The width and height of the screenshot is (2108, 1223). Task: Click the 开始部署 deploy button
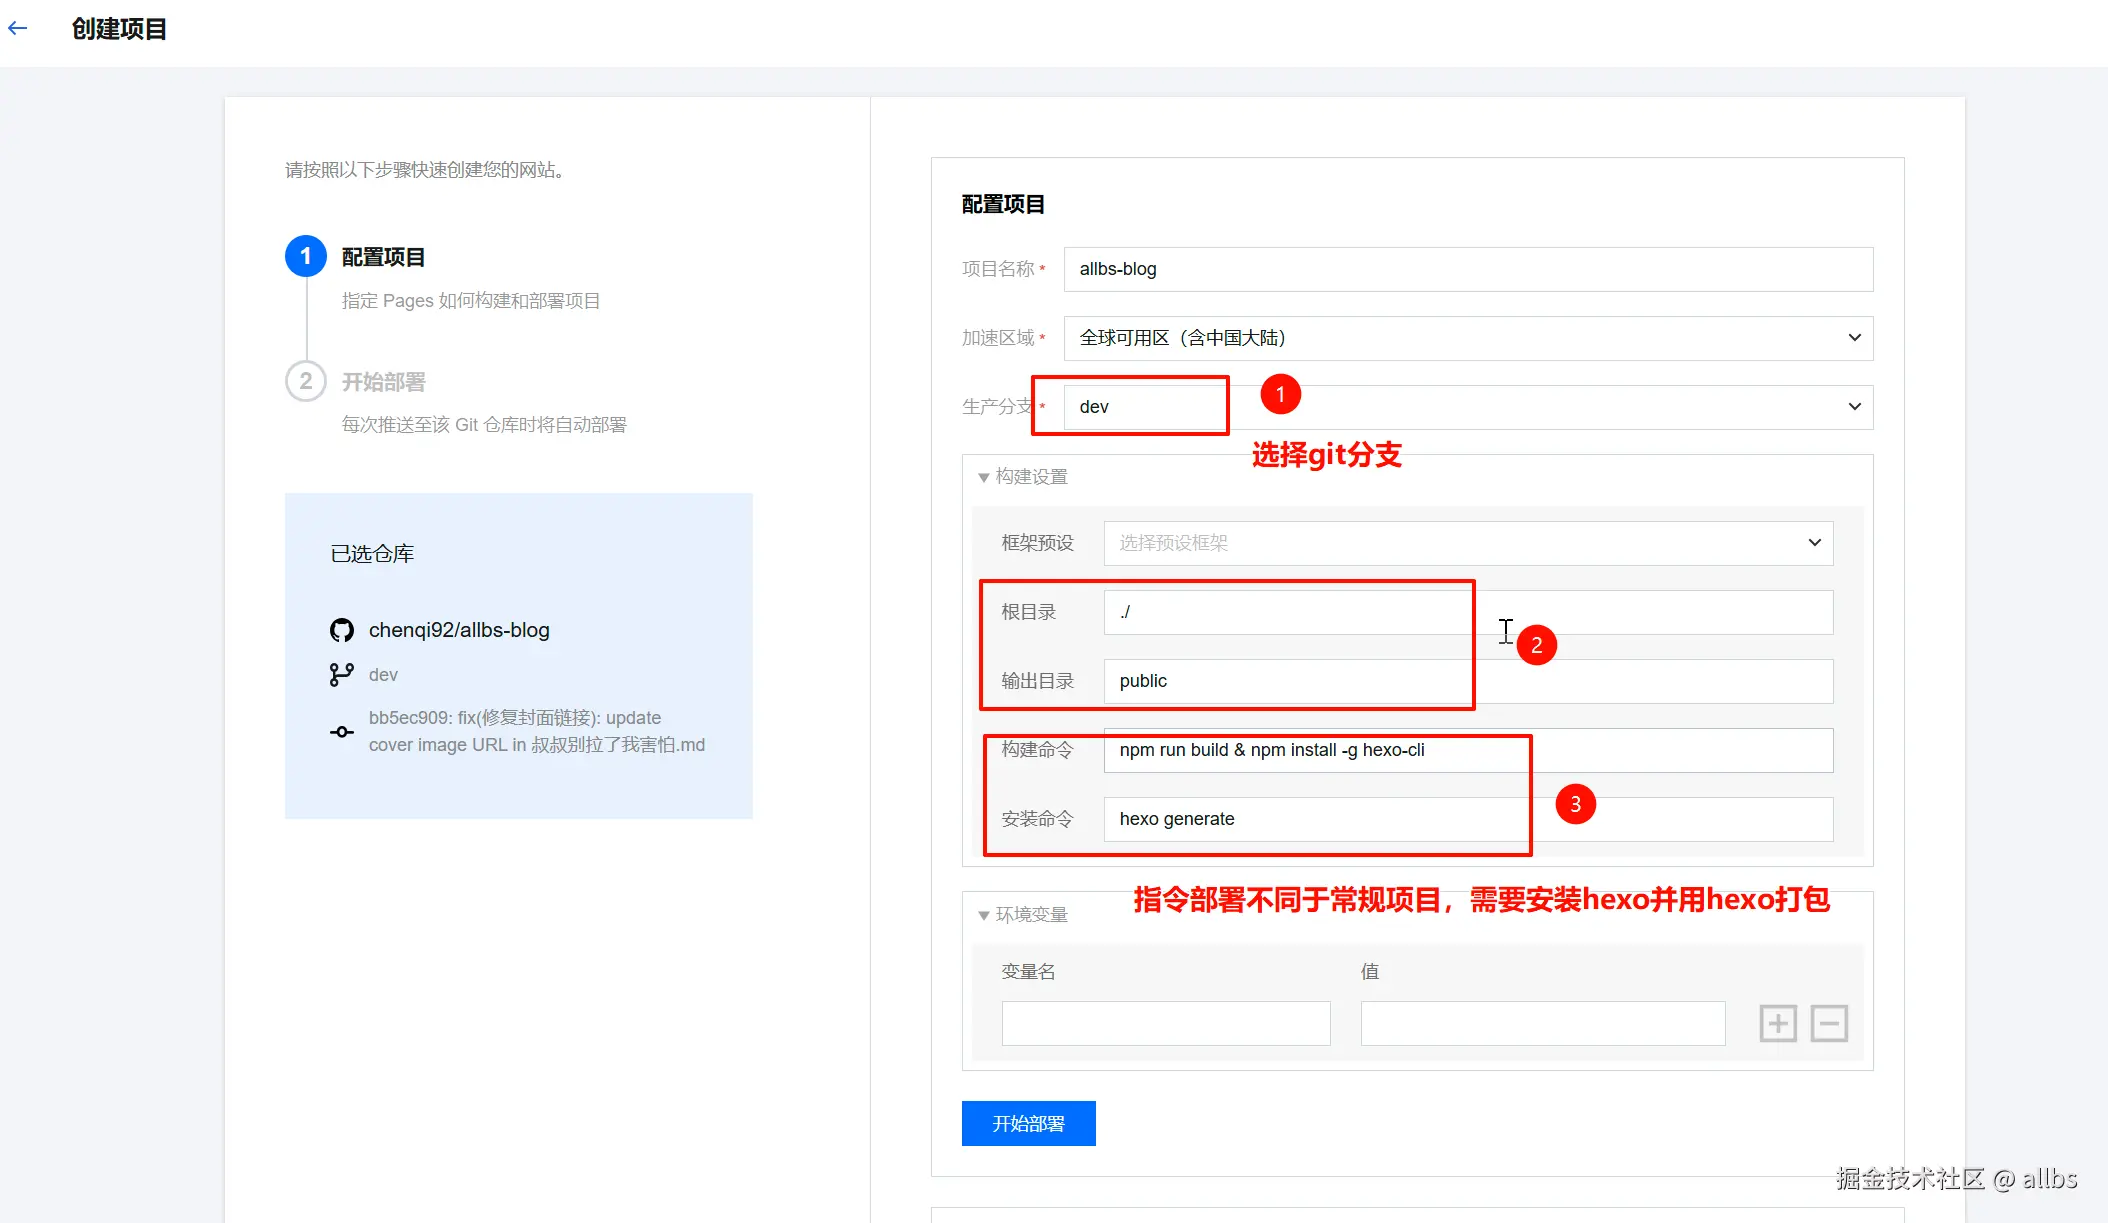click(1028, 1123)
